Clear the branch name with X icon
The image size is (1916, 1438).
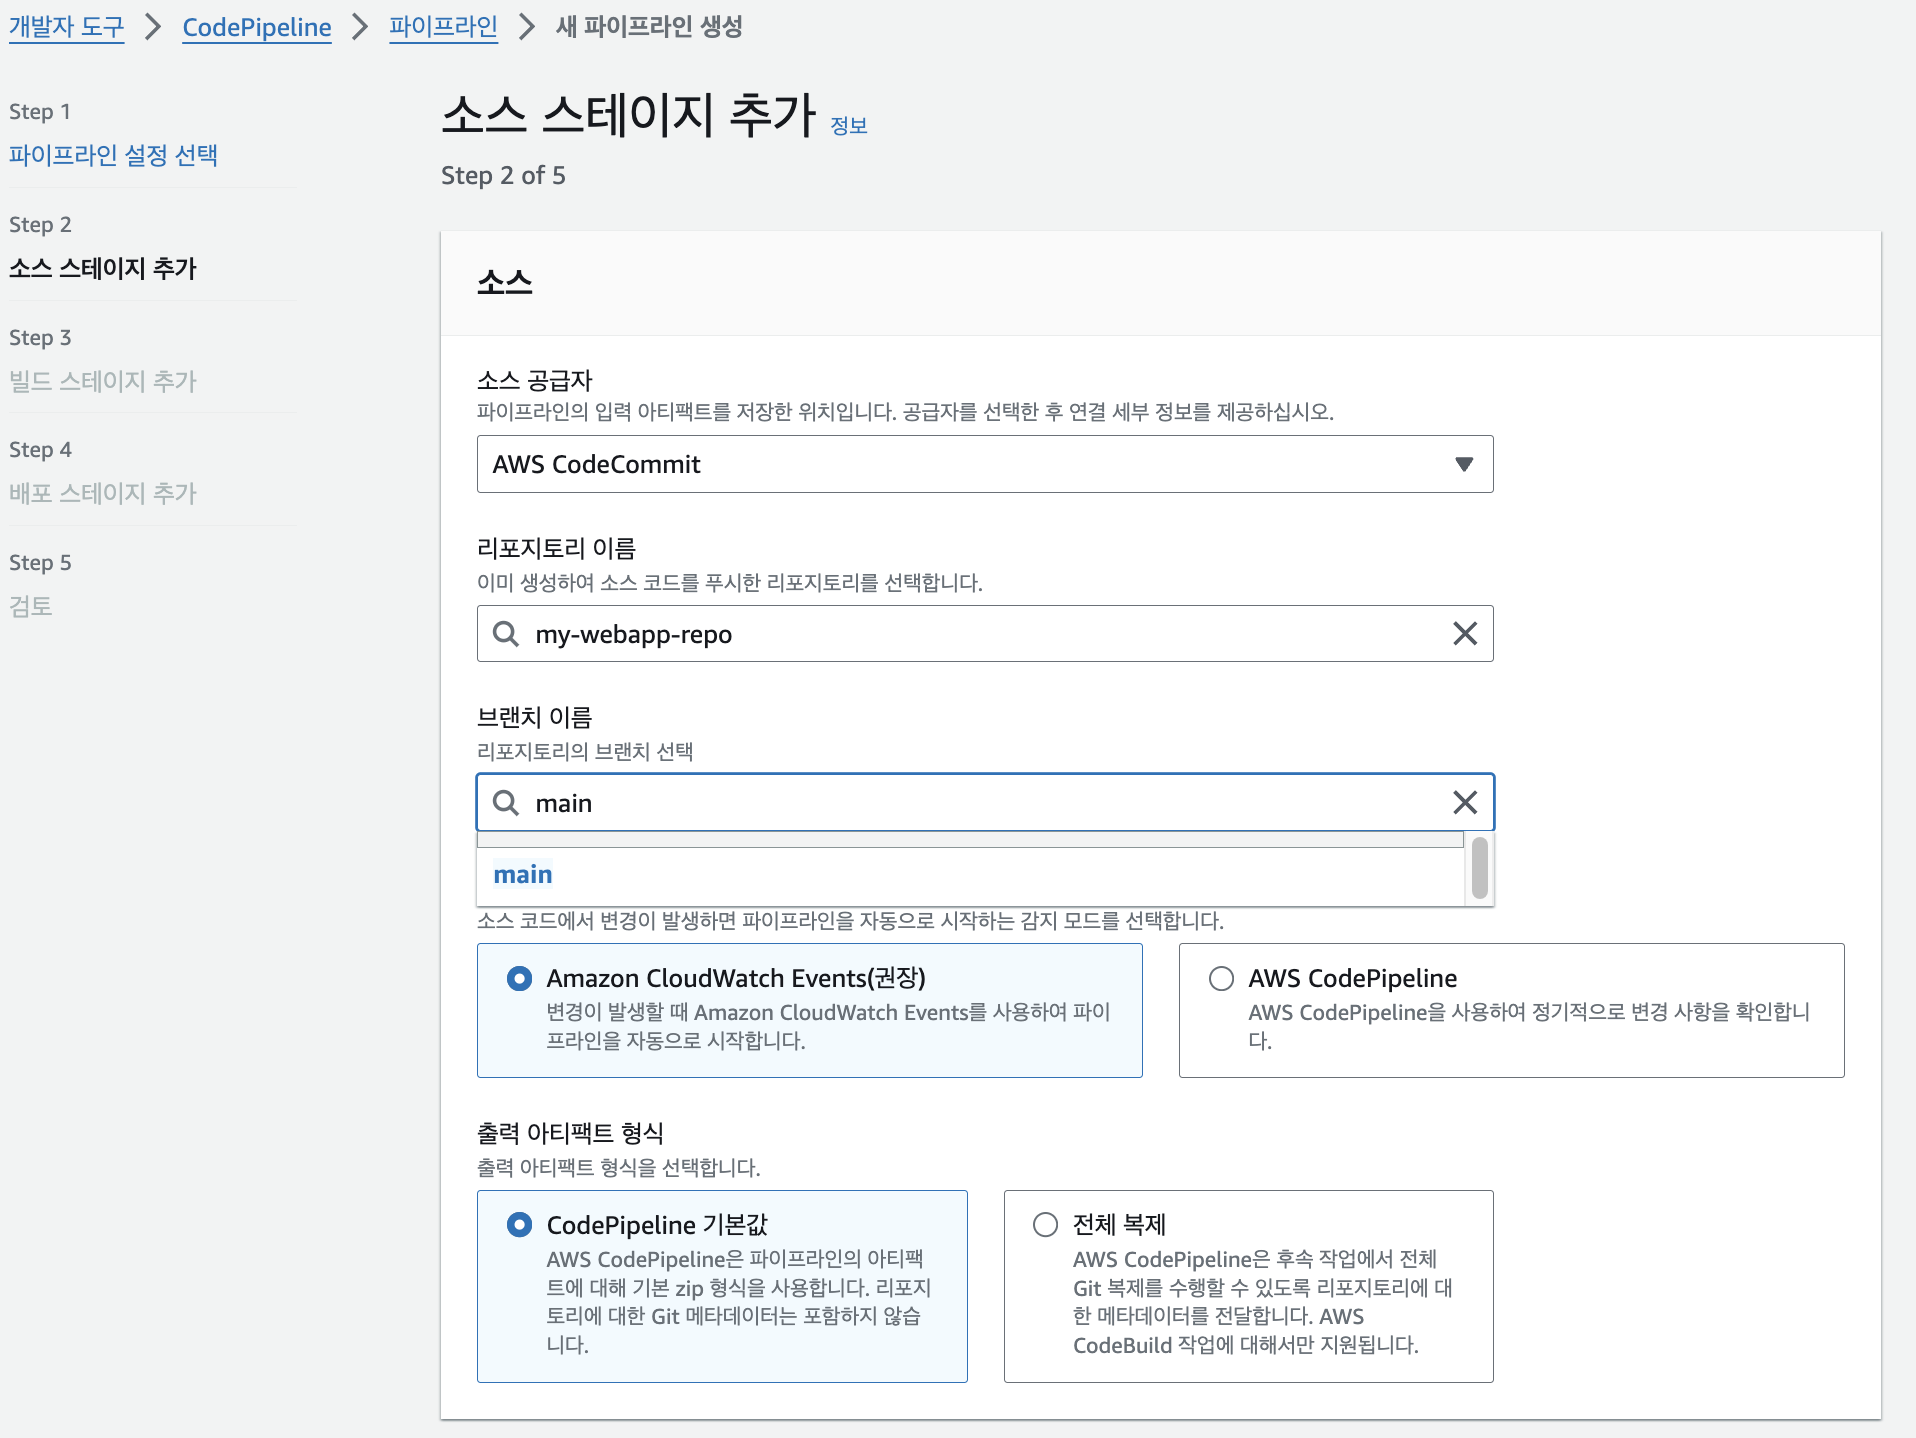point(1464,802)
